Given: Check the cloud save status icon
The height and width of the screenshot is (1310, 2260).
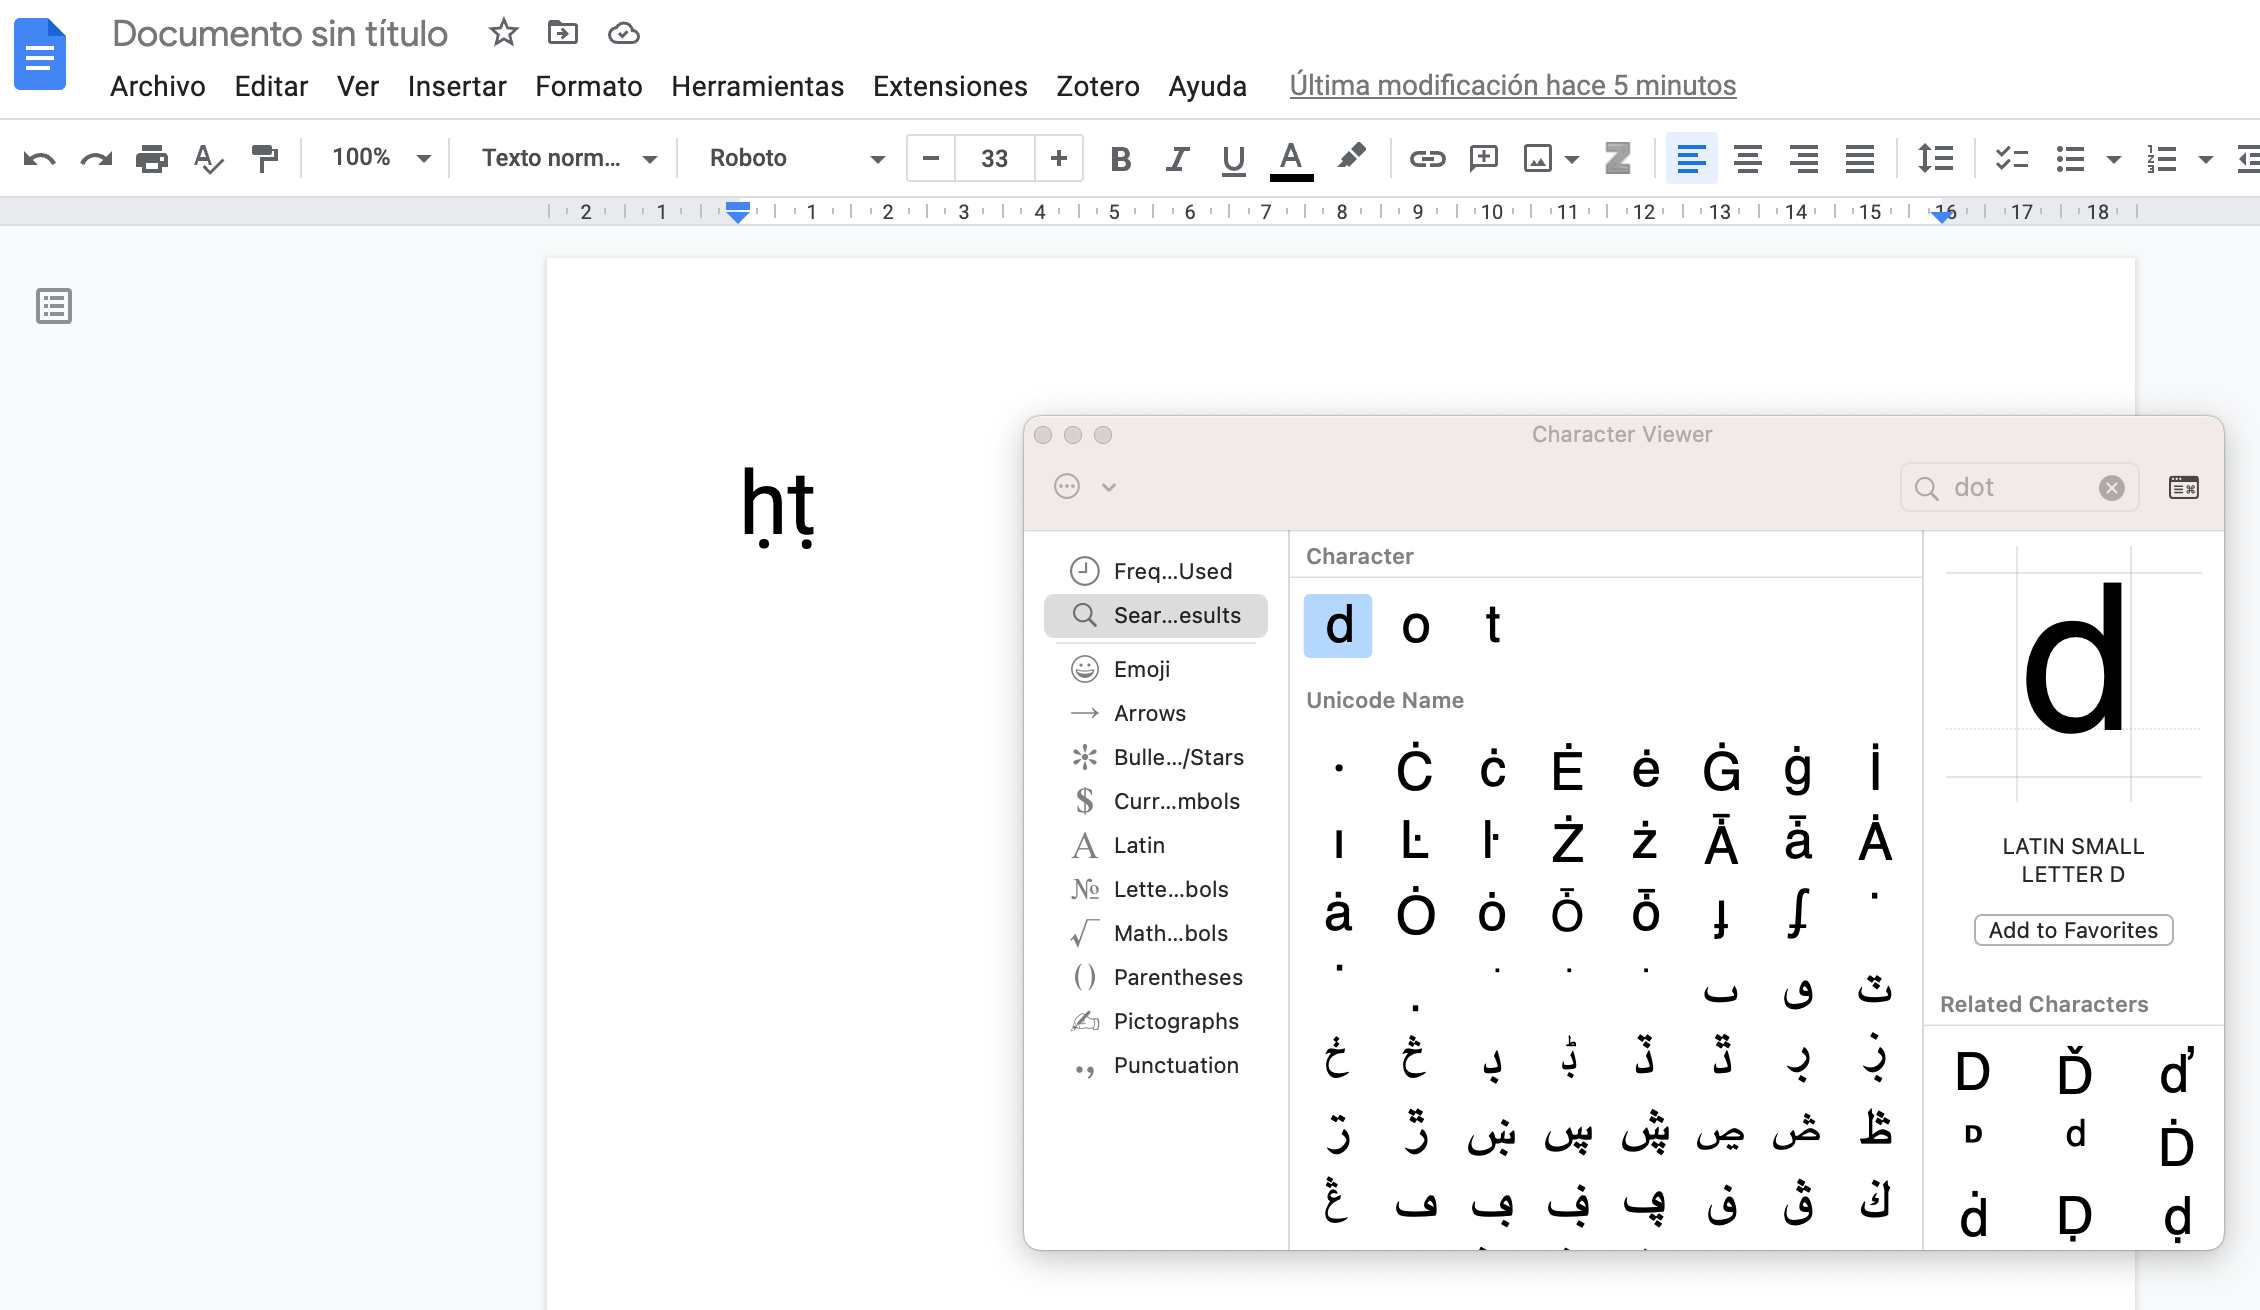Looking at the screenshot, I should point(623,34).
